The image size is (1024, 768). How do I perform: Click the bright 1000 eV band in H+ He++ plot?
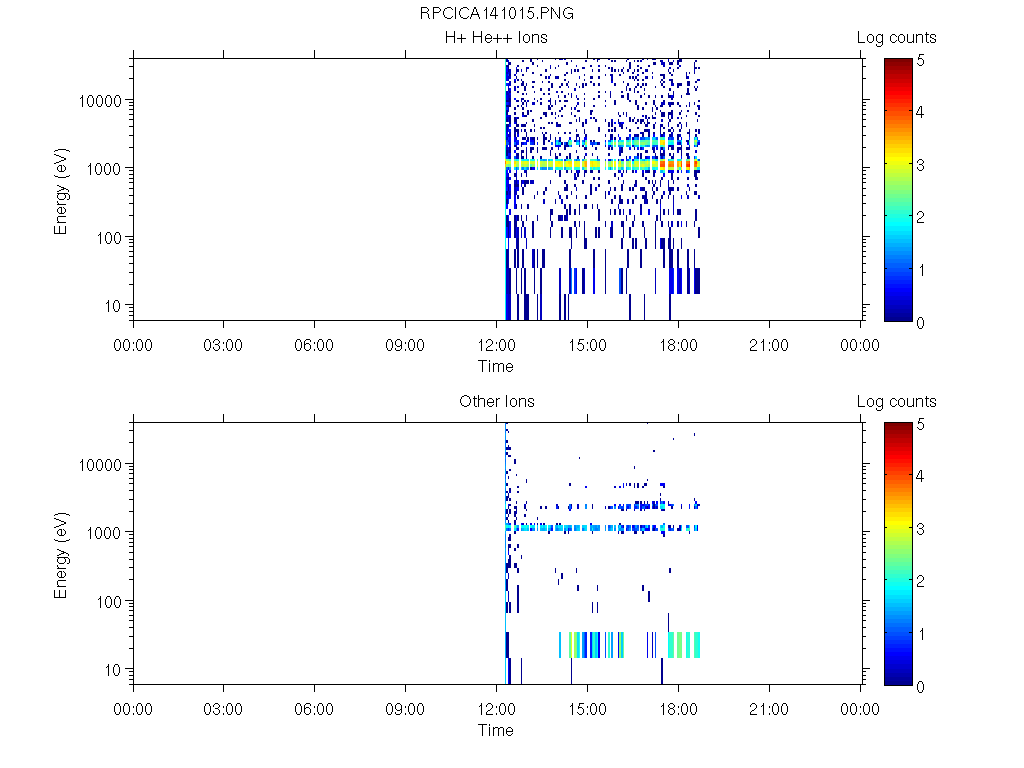click(x=603, y=164)
